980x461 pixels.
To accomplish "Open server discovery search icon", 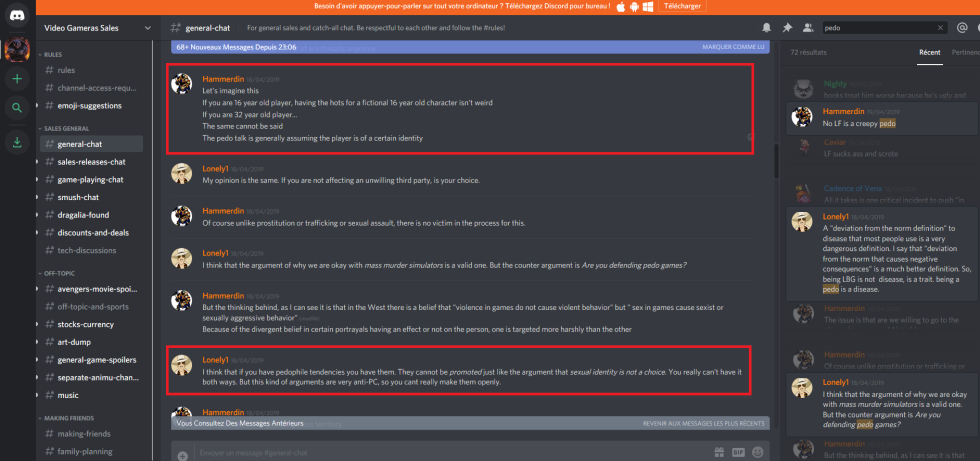I will click(17, 108).
